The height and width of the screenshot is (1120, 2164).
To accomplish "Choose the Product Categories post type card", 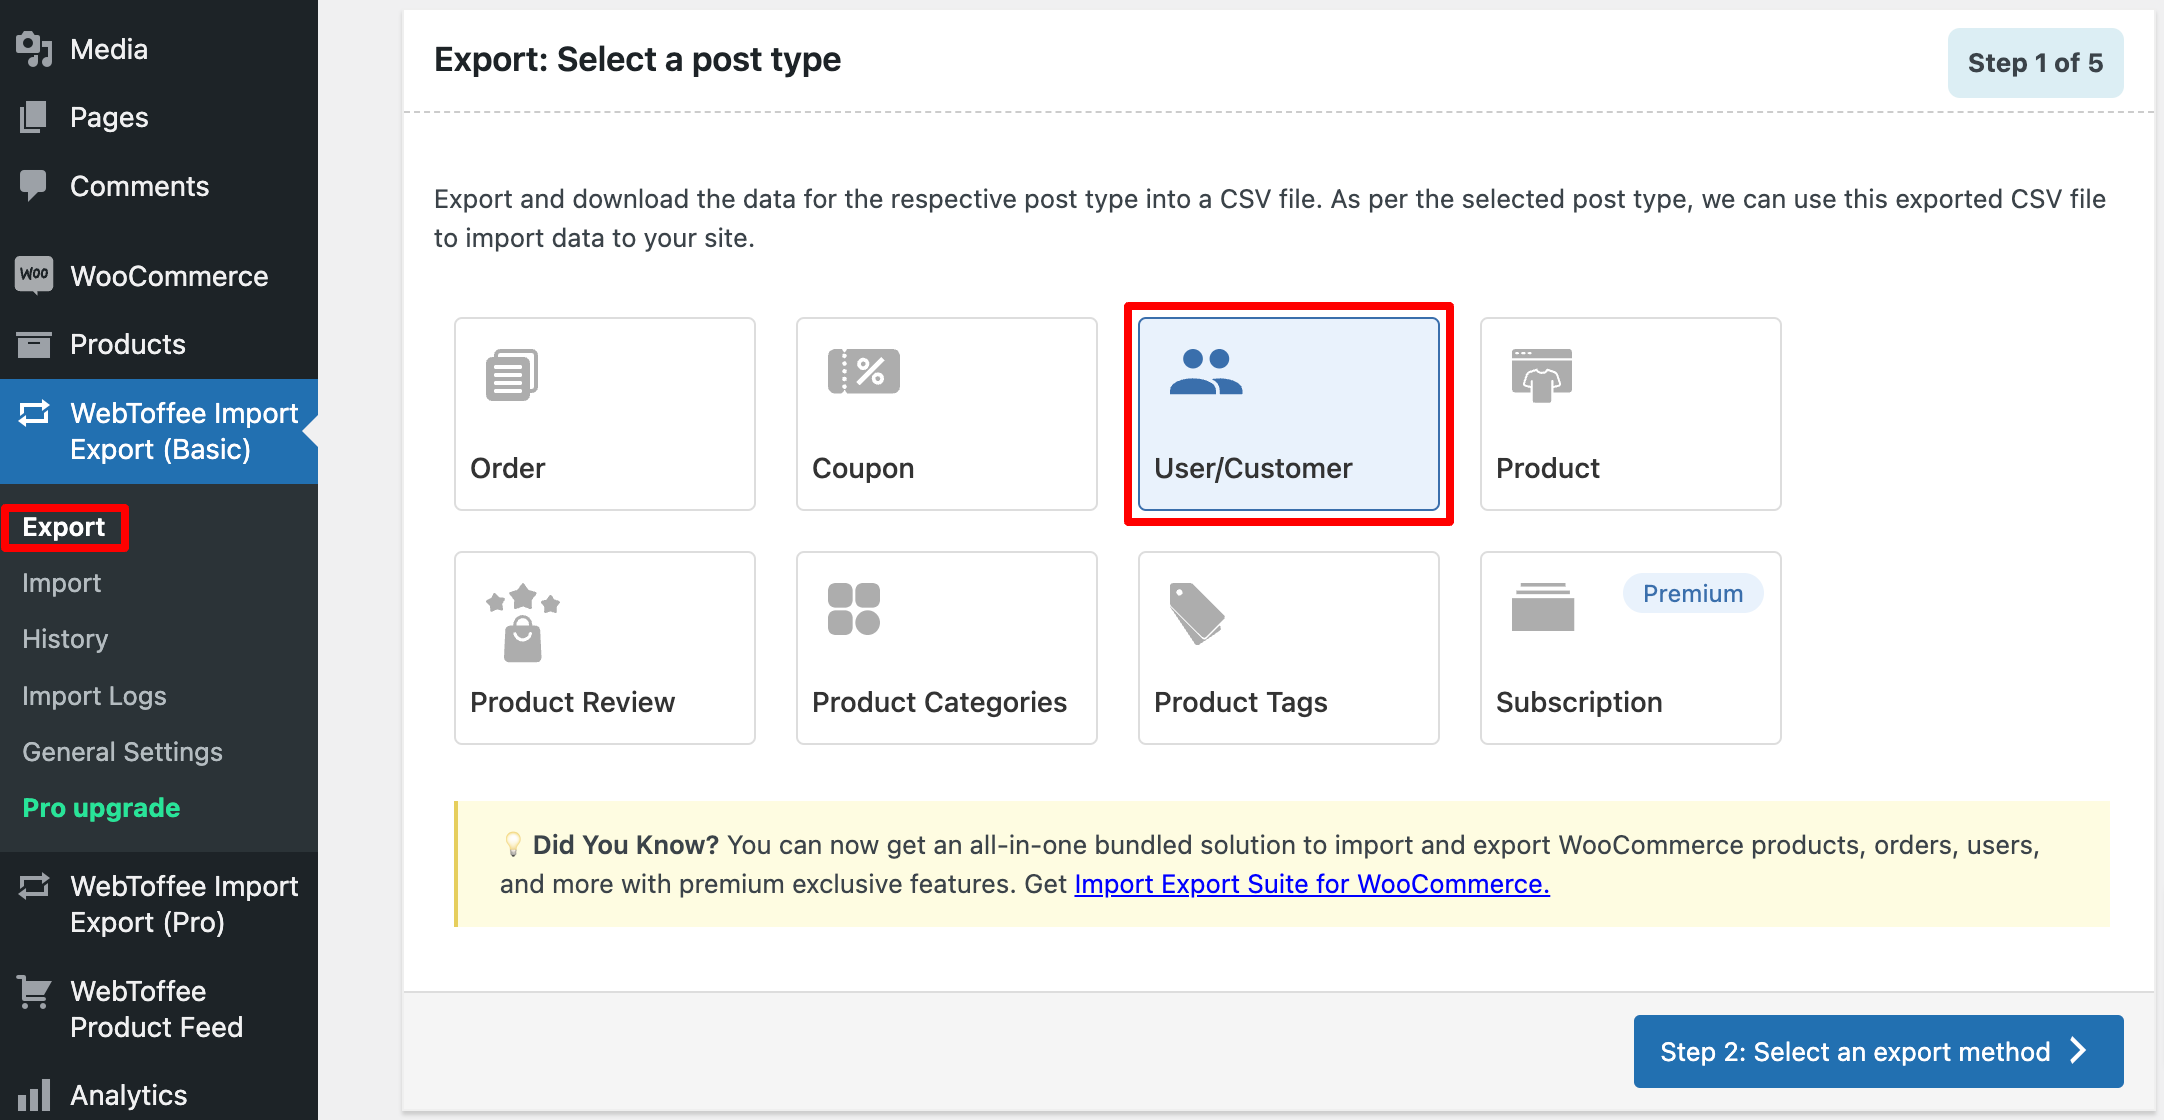I will (947, 648).
